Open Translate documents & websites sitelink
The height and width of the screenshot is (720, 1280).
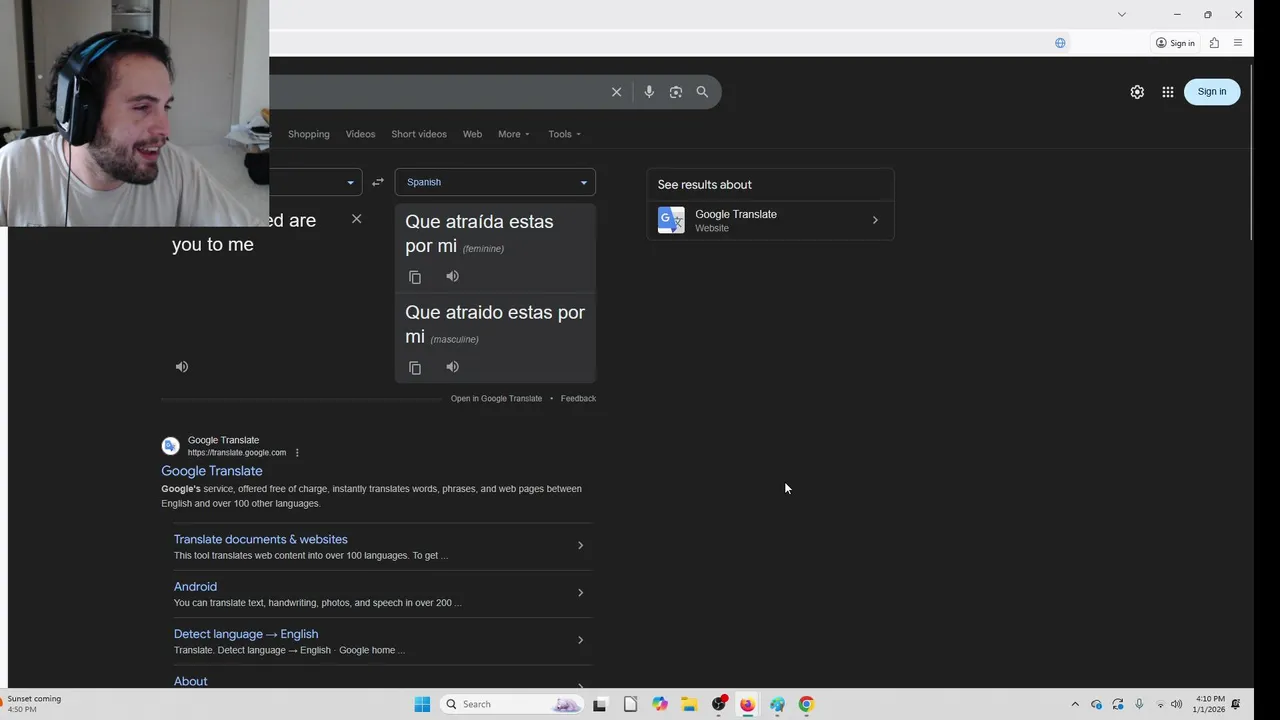click(x=261, y=539)
